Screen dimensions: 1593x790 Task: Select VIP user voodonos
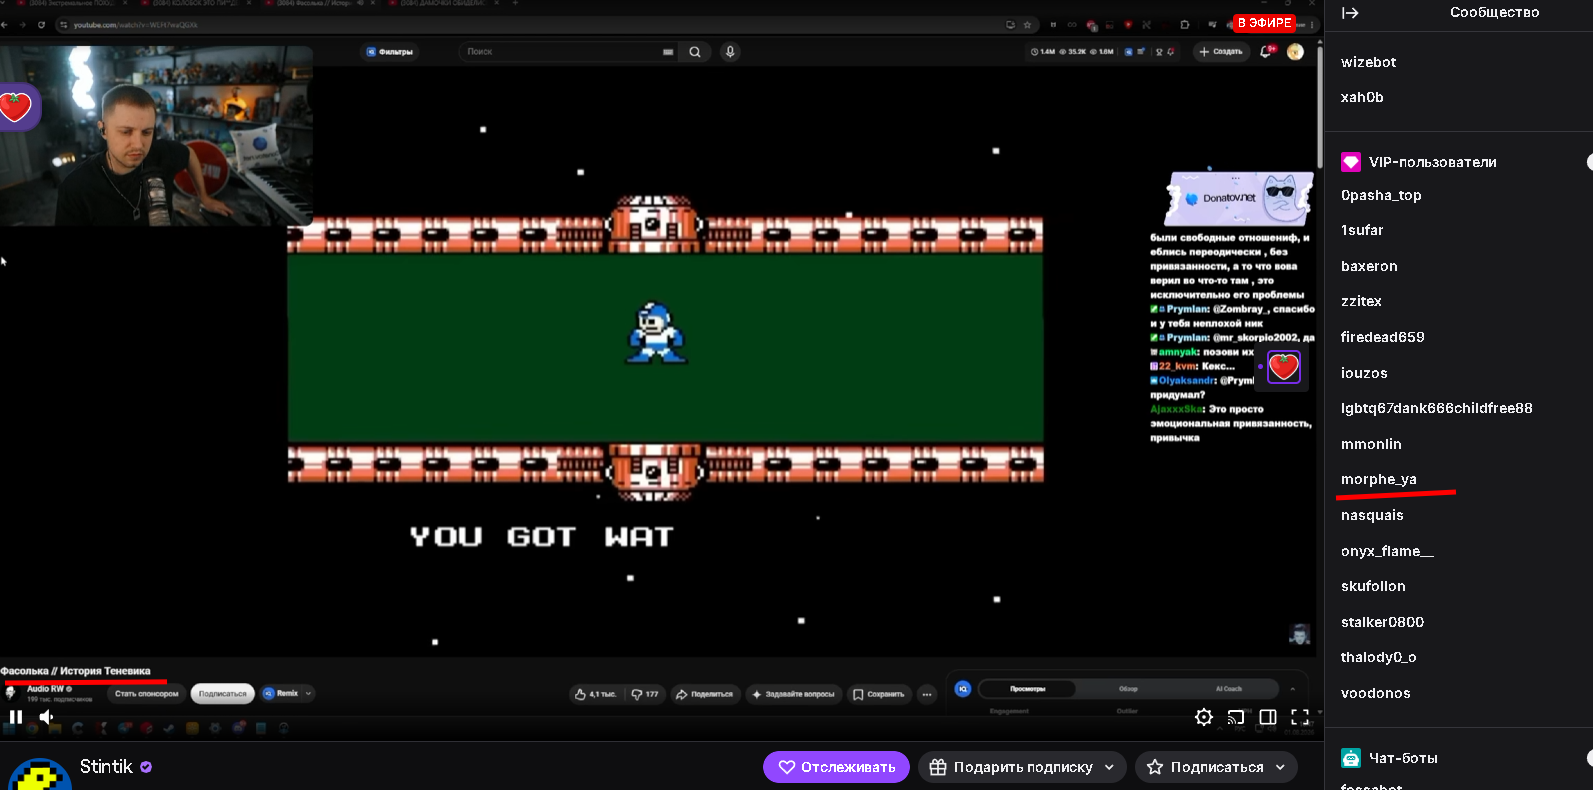pos(1376,693)
